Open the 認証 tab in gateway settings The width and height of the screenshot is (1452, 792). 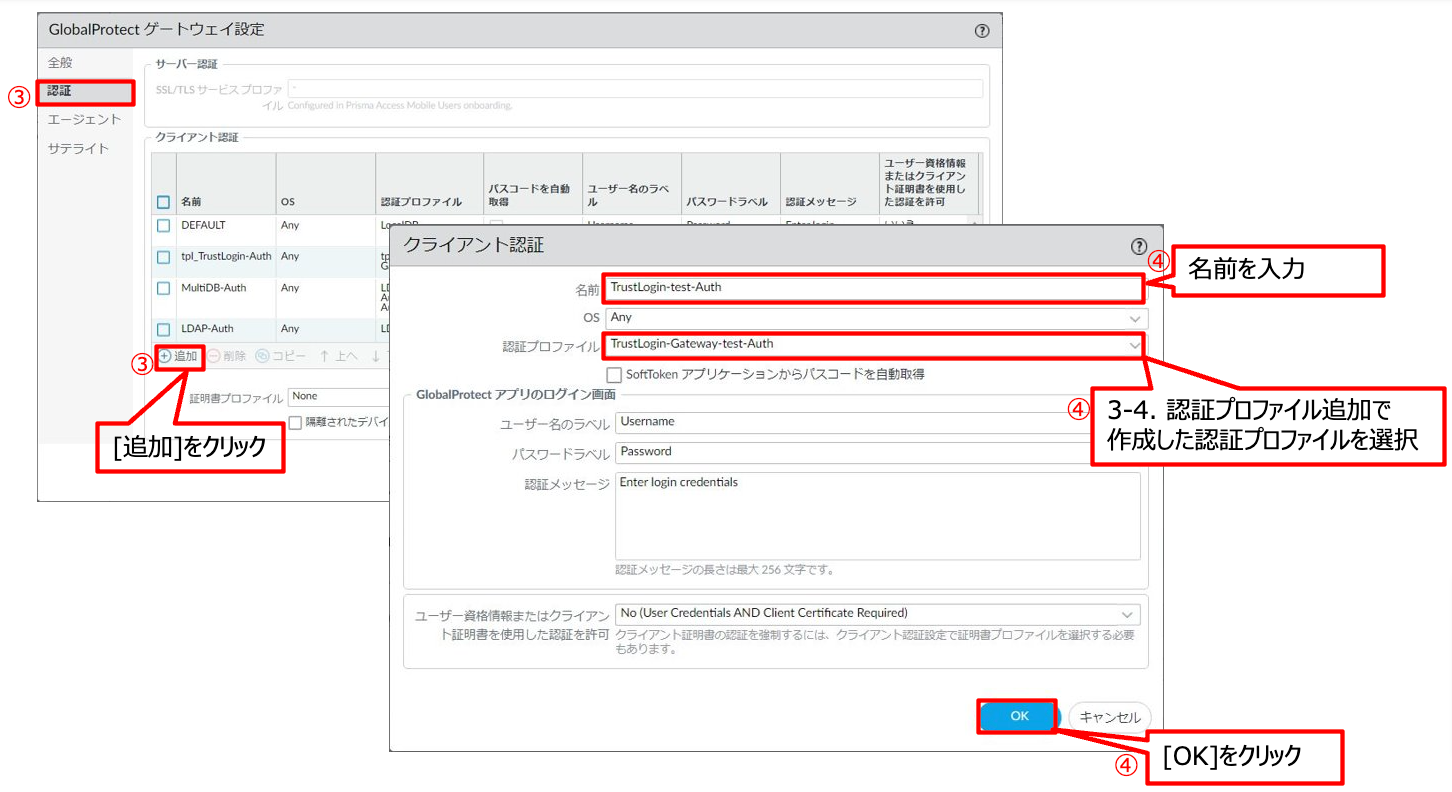pyautogui.click(x=84, y=92)
